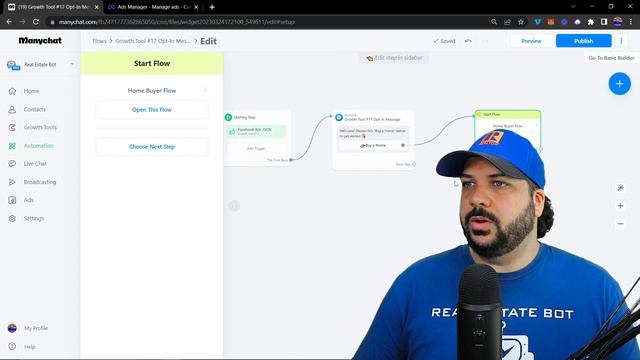
Task: Open the tab search chevron
Action: tap(573, 7)
